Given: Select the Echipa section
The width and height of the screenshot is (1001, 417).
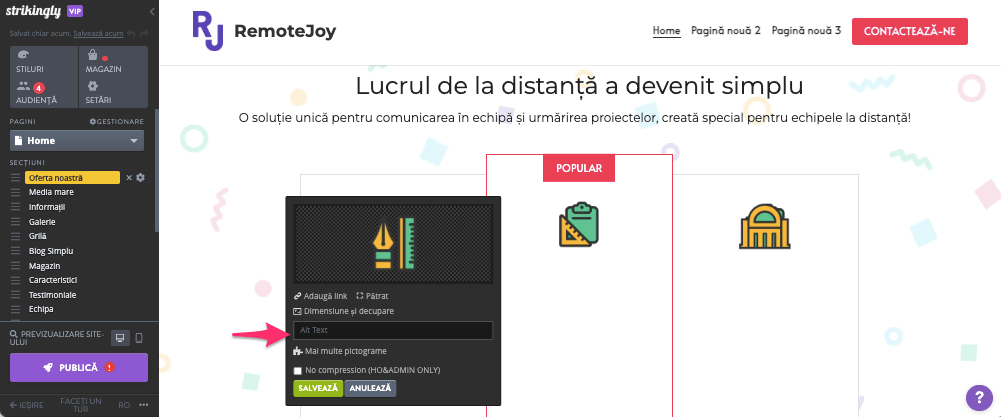Looking at the screenshot, I should (41, 309).
